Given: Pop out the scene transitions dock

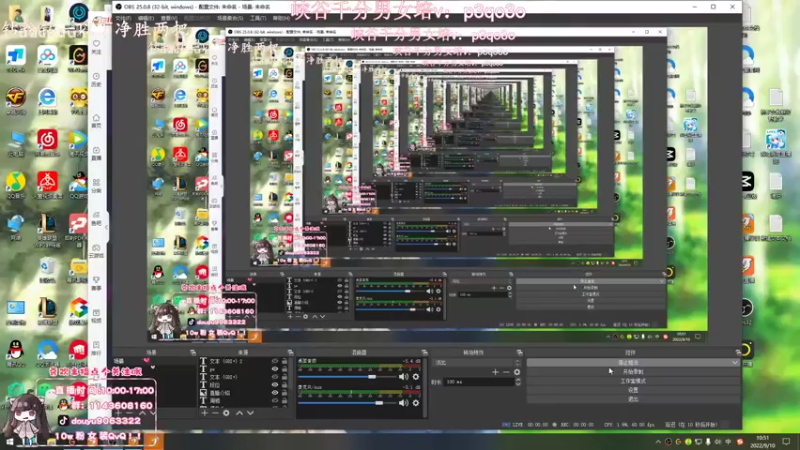Looking at the screenshot, I should pos(519,353).
